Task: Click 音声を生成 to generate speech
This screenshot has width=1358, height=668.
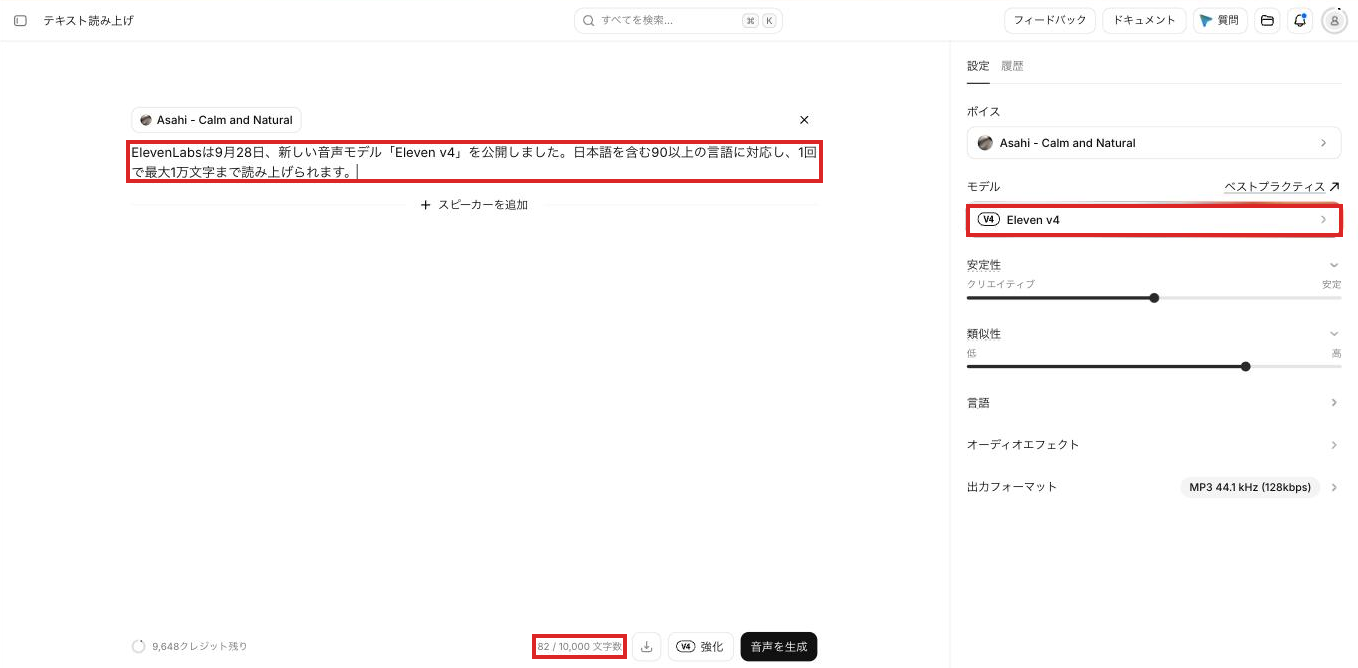Action: tap(779, 647)
